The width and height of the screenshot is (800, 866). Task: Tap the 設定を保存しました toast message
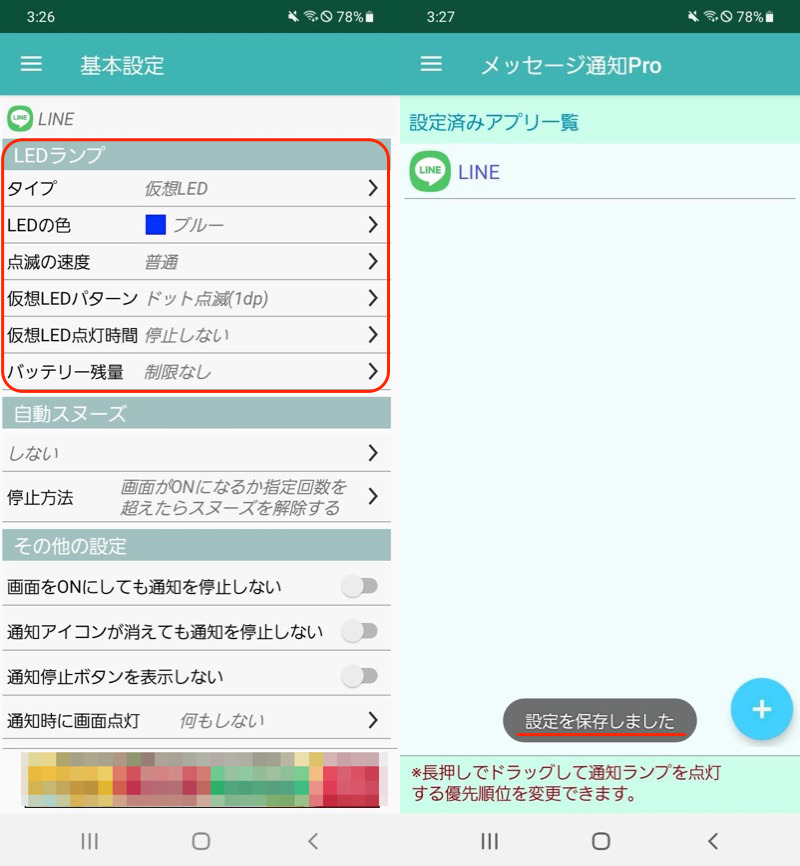599,721
